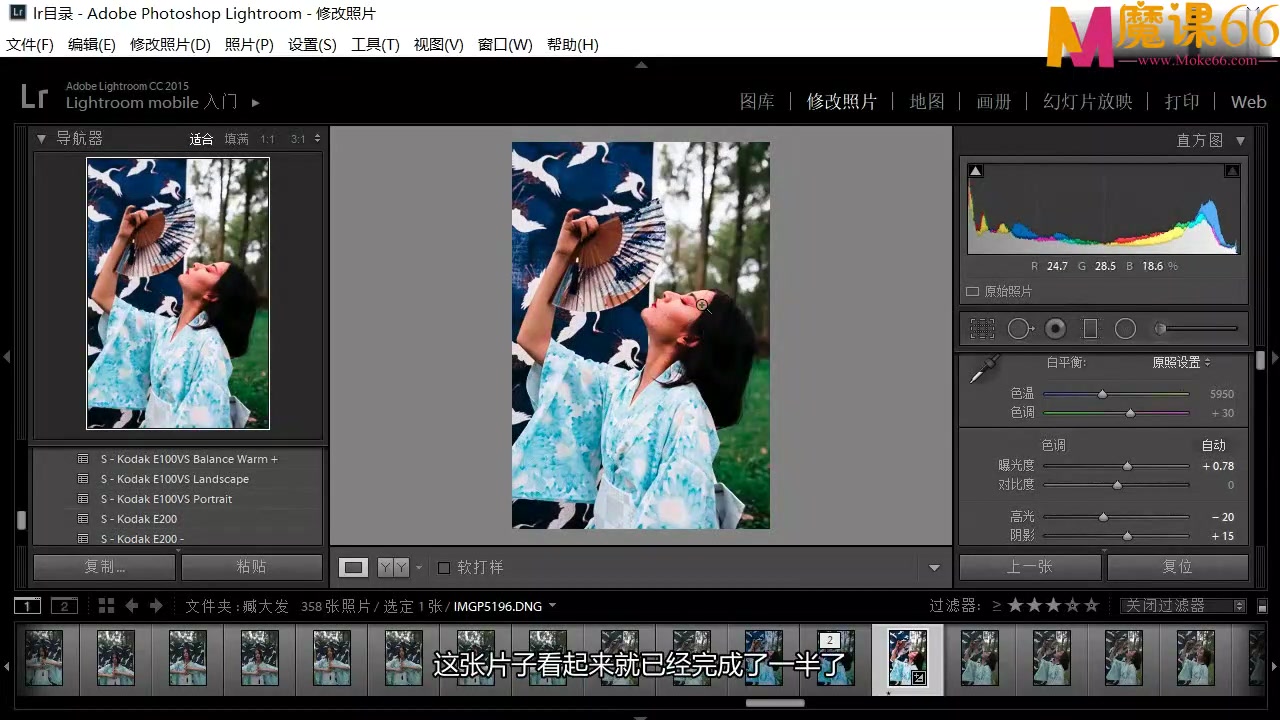This screenshot has width=1280, height=720.
Task: Select the Graduated Filter tool
Action: coord(1090,328)
